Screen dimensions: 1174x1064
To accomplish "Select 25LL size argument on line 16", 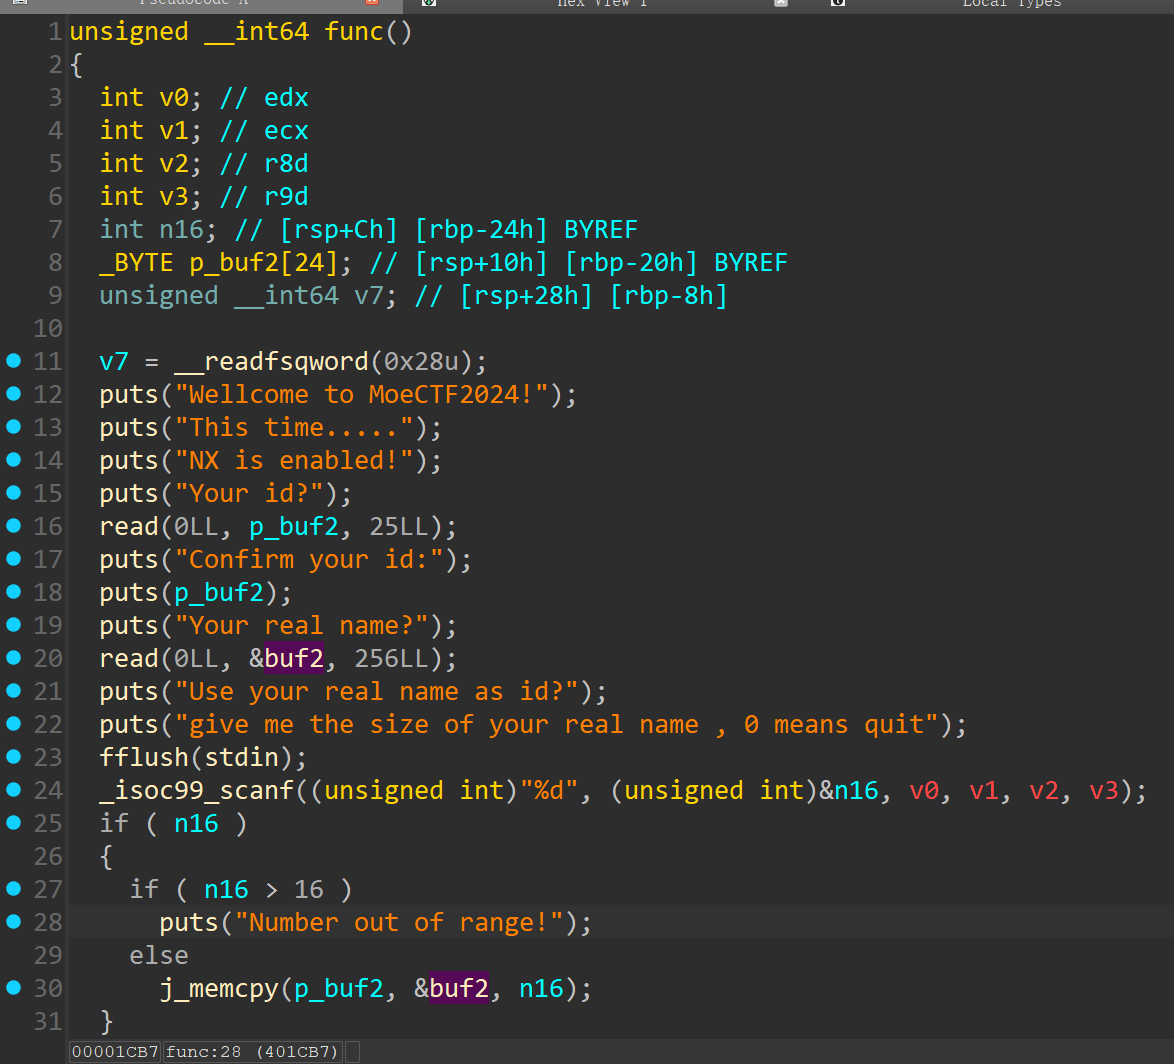I will point(398,526).
